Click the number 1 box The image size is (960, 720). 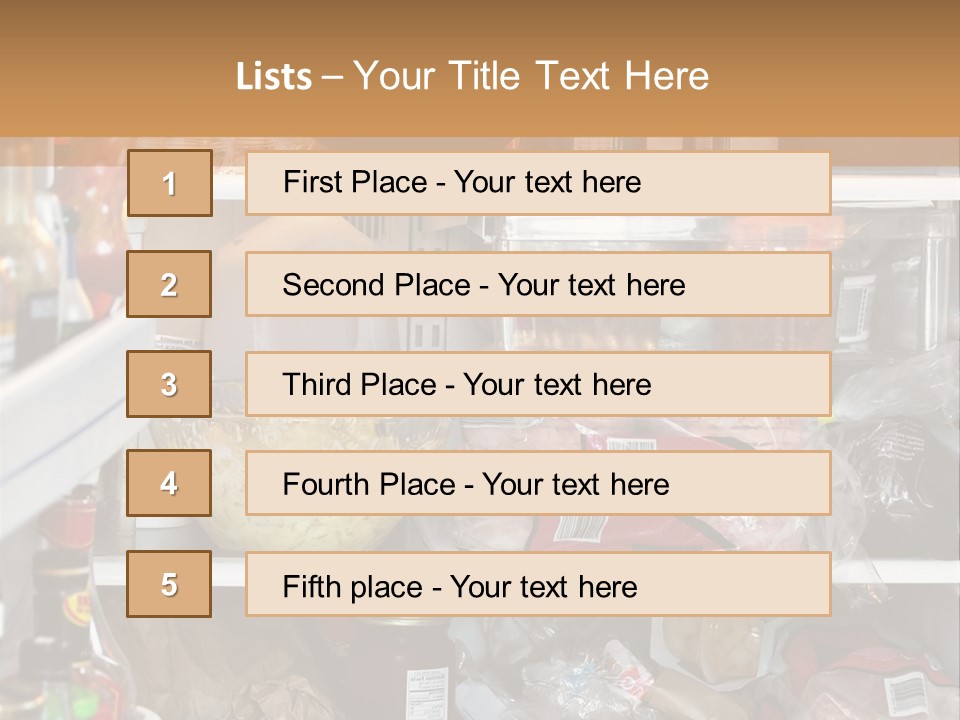(170, 183)
